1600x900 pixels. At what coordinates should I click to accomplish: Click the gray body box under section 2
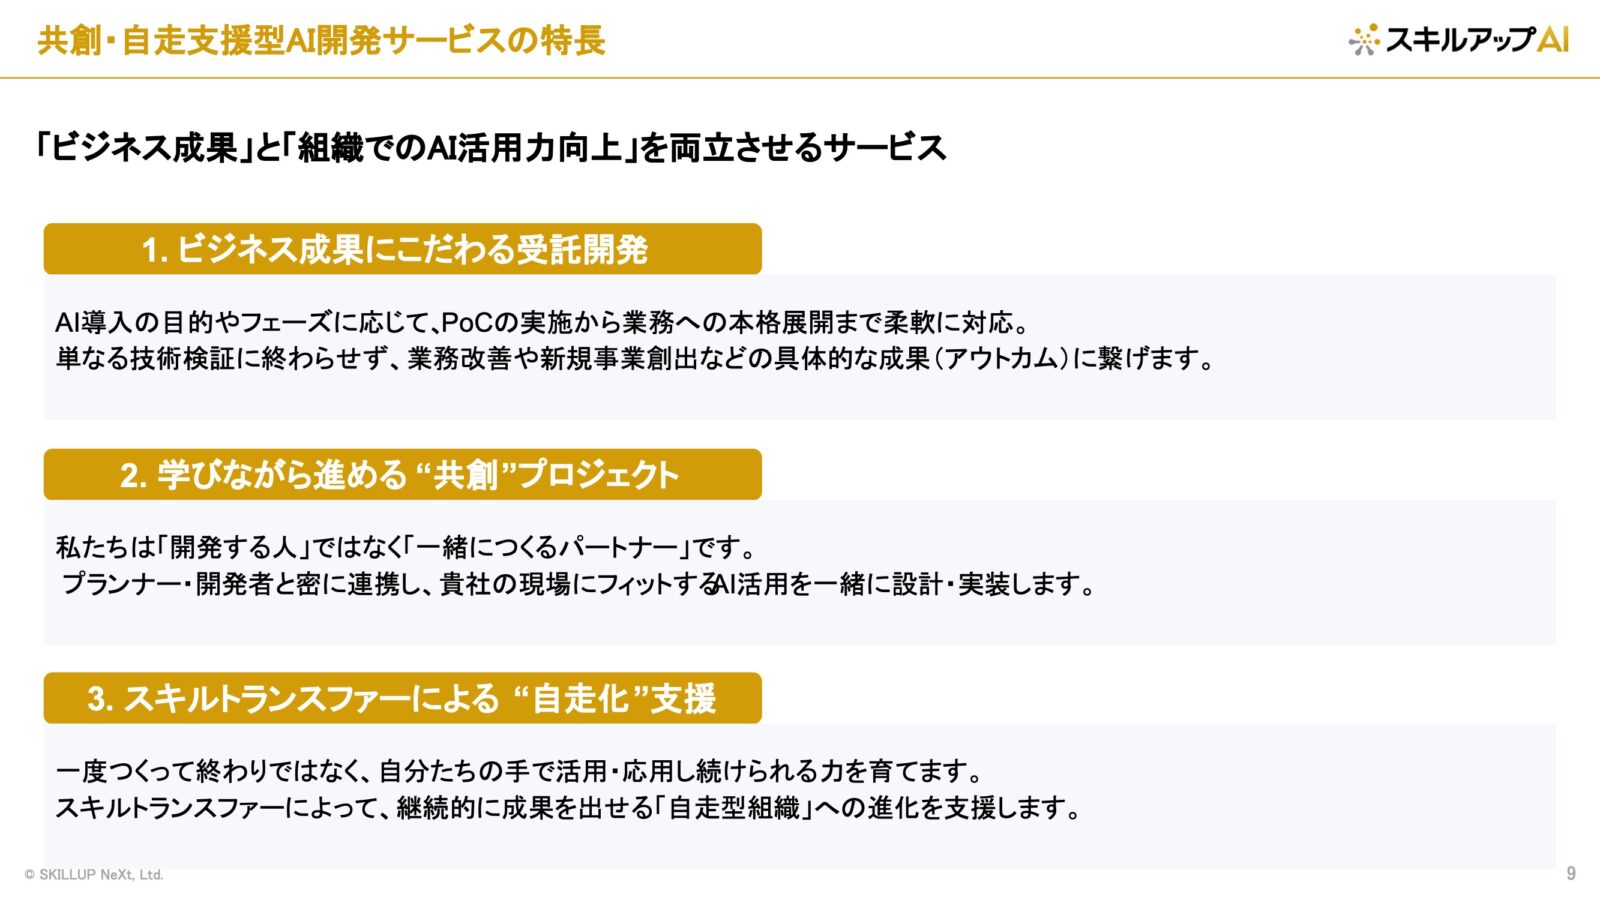pyautogui.click(x=800, y=572)
